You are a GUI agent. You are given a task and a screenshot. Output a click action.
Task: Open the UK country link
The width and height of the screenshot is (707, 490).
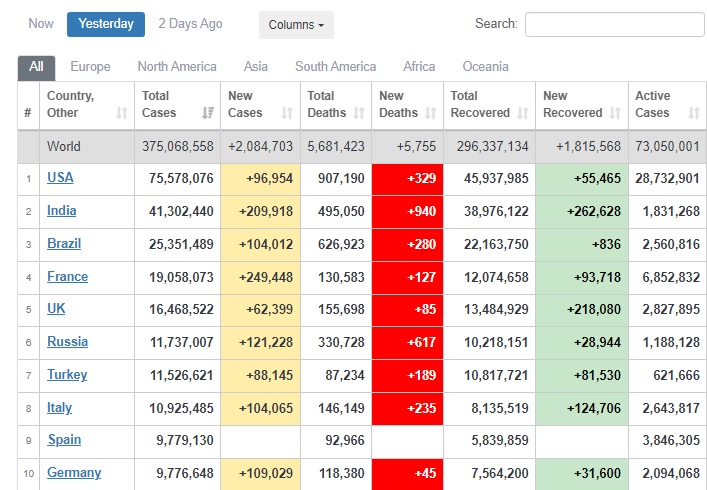click(56, 309)
